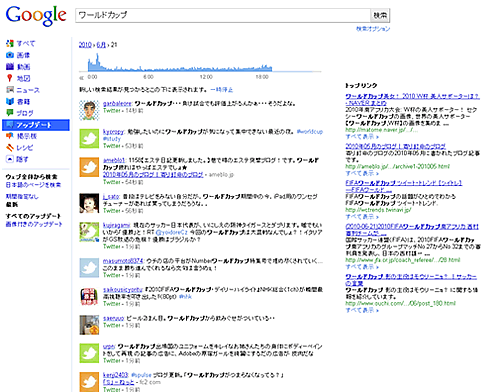Click the 2010 year breadcrumb link
The image size is (500, 392).
85,45
